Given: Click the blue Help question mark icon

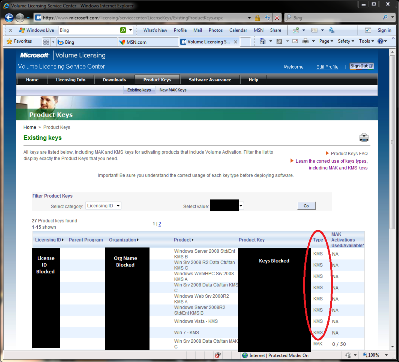Looking at the screenshot, I should point(380,41).
